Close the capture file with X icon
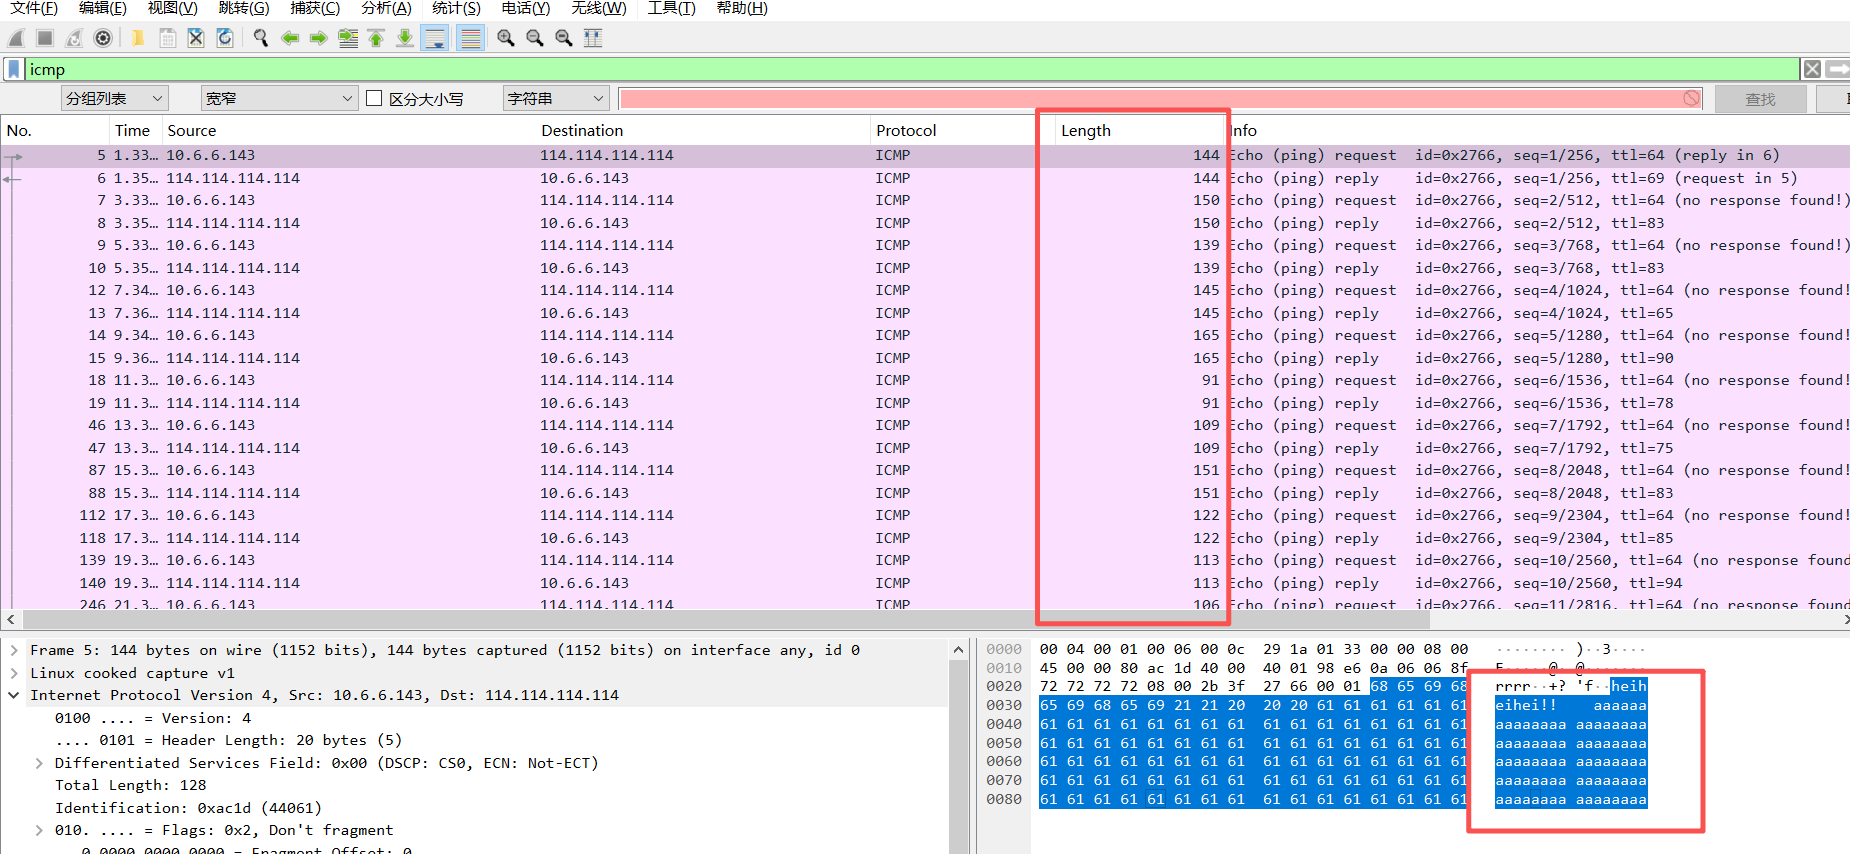Image resolution: width=1850 pixels, height=854 pixels. 196,38
